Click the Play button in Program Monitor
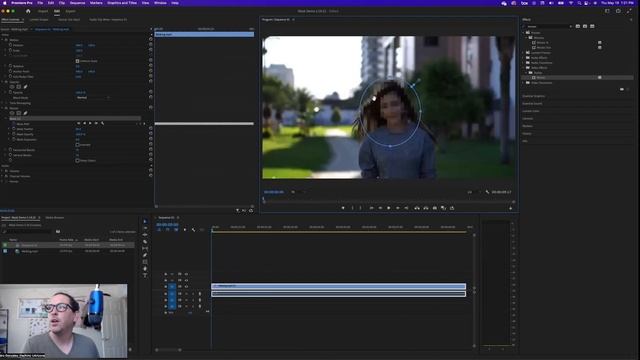The height and width of the screenshot is (360, 640). tap(389, 208)
